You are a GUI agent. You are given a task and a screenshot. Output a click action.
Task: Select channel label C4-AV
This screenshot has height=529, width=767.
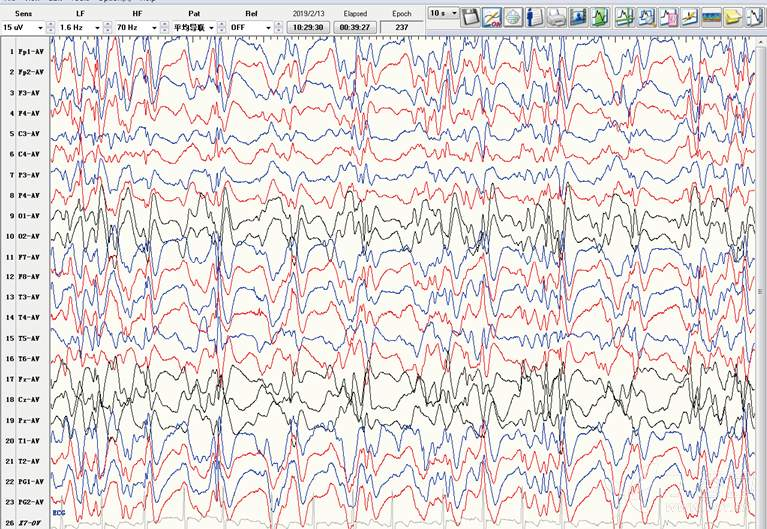pos(29,154)
